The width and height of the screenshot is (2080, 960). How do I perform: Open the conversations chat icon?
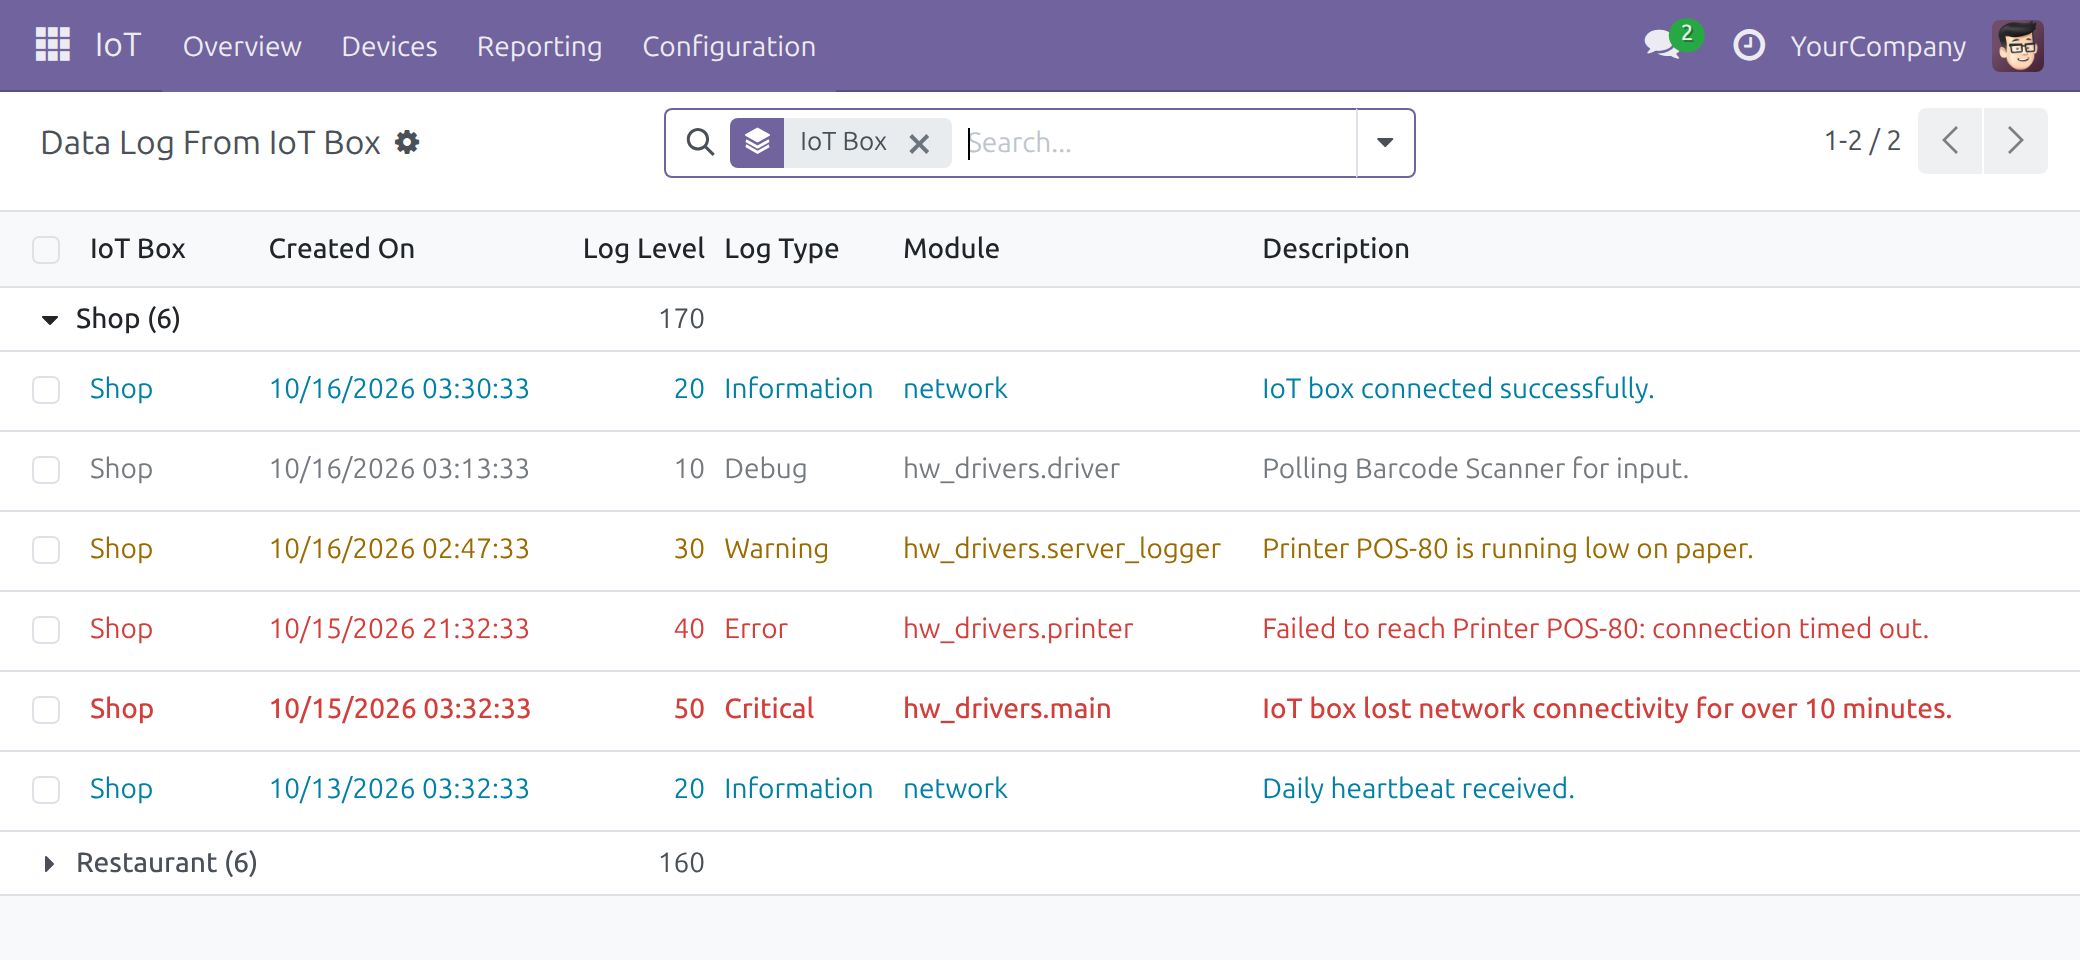tap(1663, 45)
